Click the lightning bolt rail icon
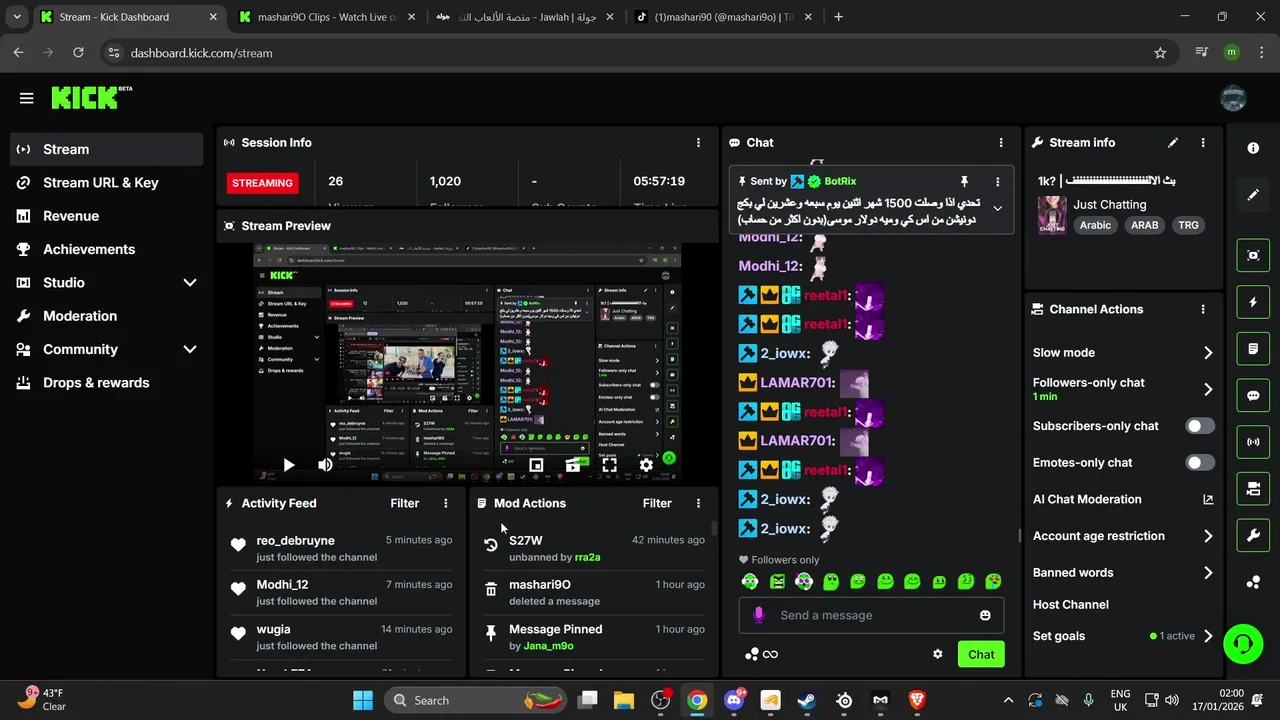 pyautogui.click(x=1253, y=302)
